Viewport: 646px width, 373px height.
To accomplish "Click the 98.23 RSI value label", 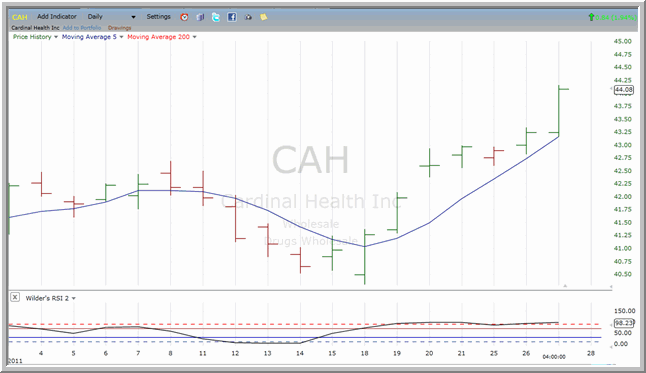I will click(624, 323).
